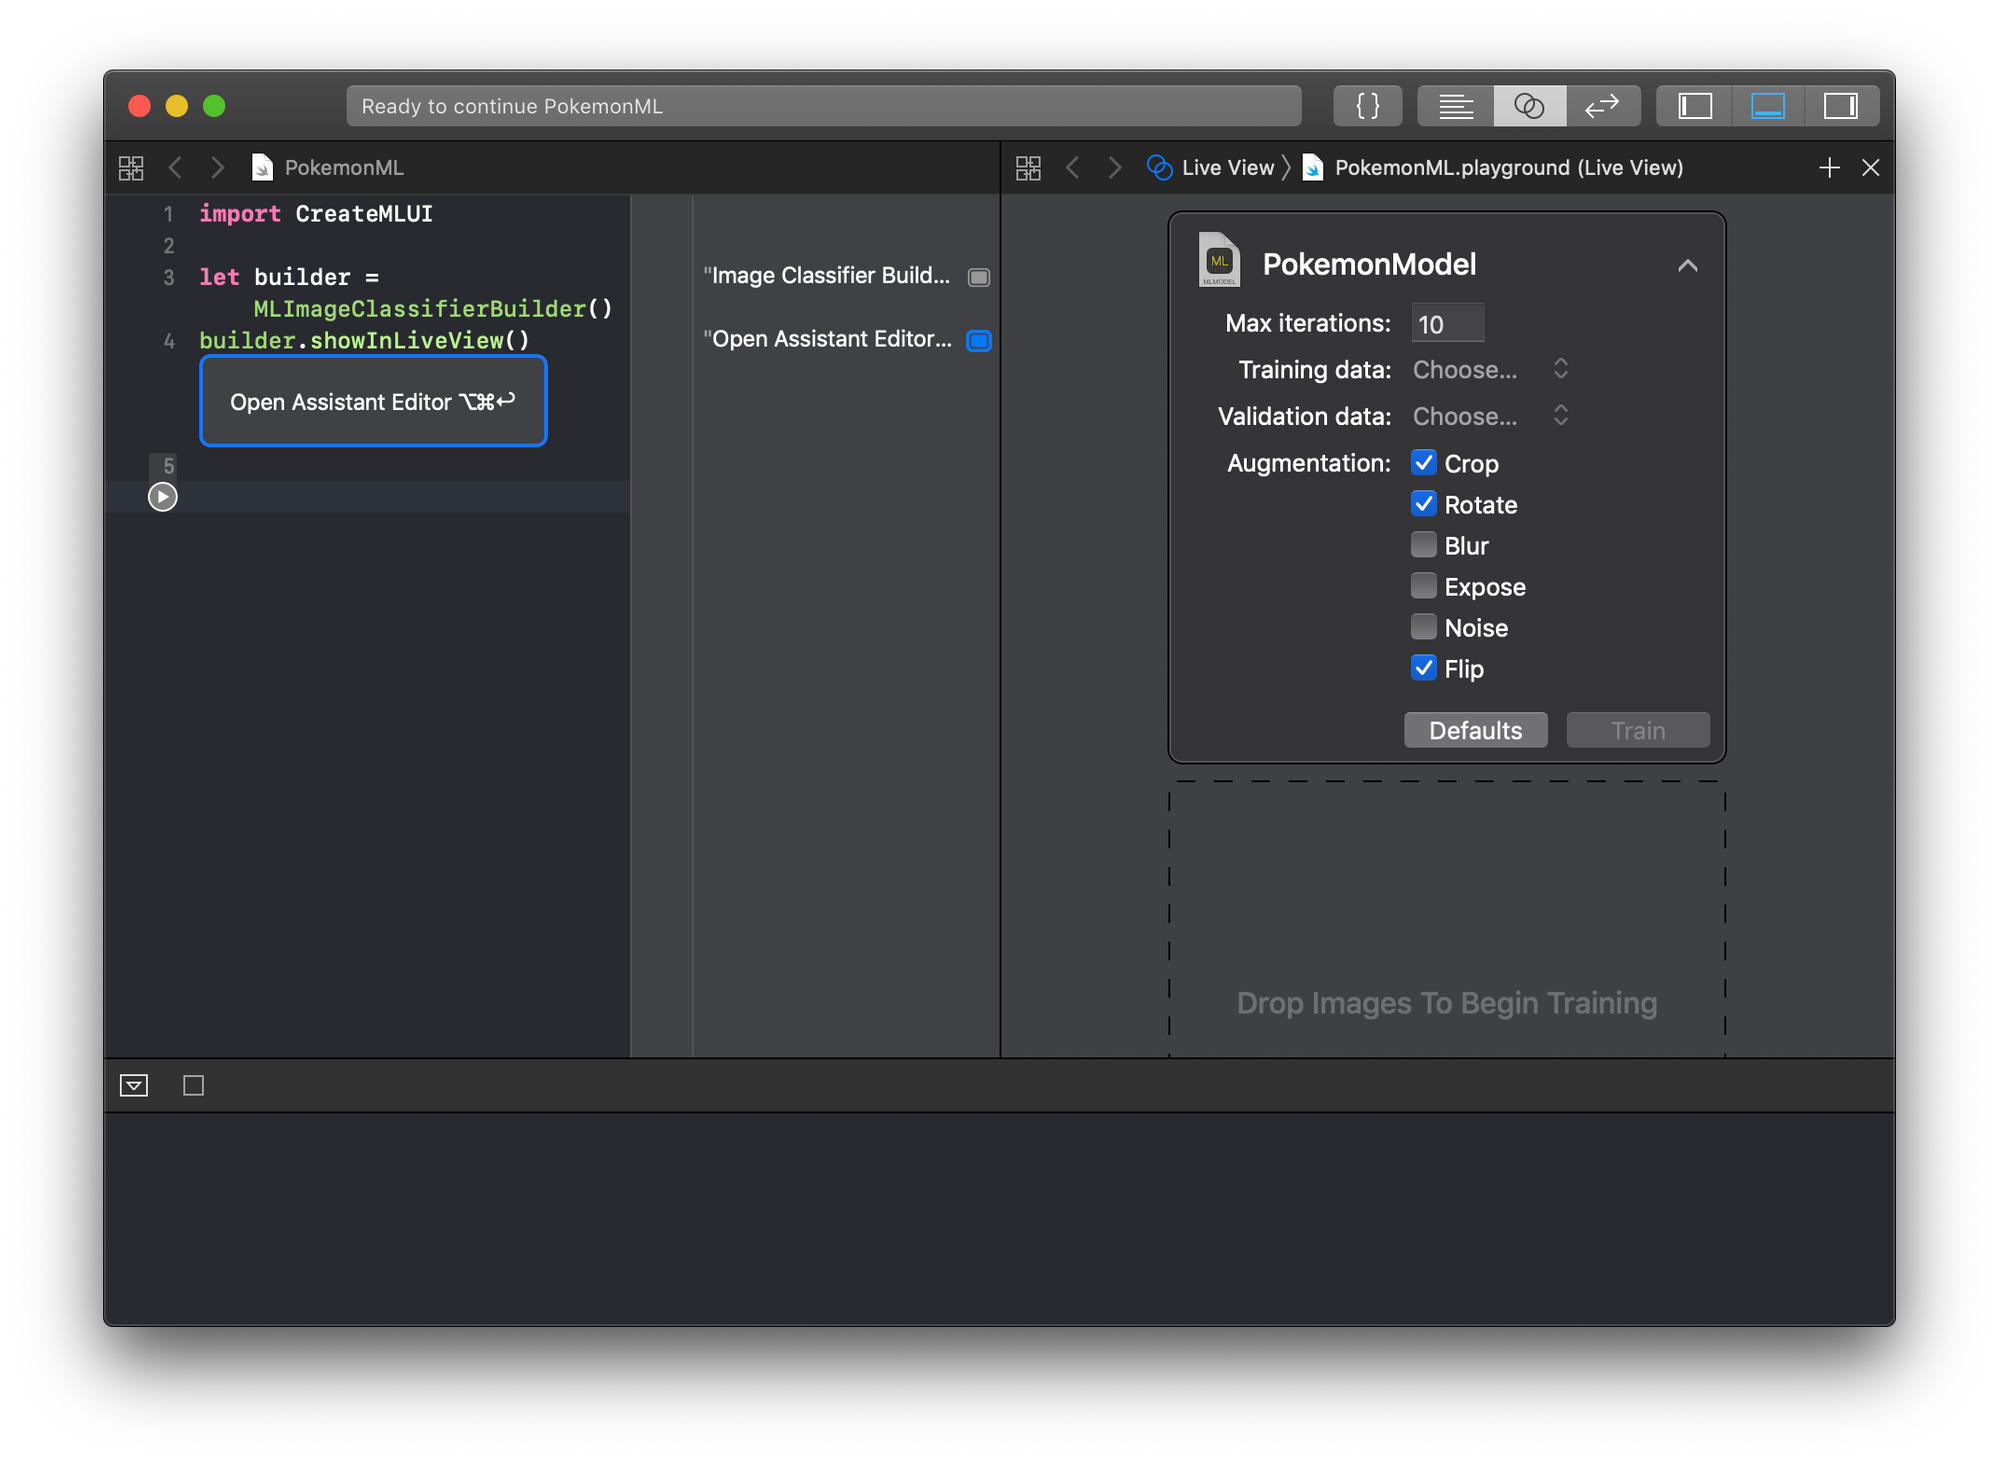Add a new assistant editor pane
This screenshot has width=2000, height=1465.
click(1829, 168)
